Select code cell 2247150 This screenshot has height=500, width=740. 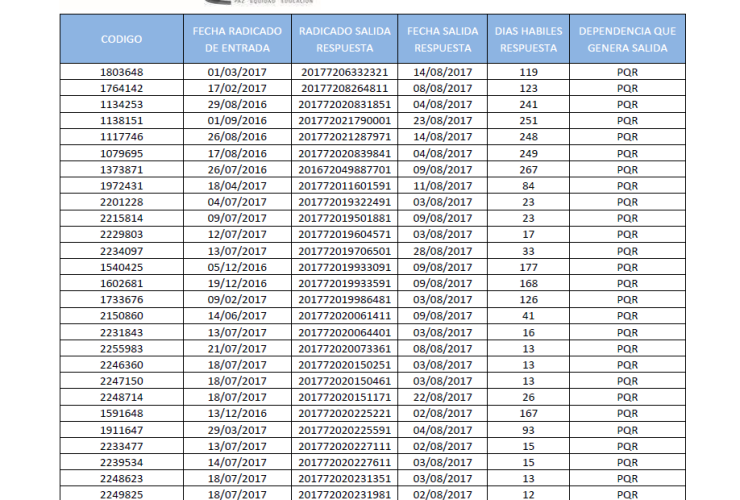click(121, 381)
